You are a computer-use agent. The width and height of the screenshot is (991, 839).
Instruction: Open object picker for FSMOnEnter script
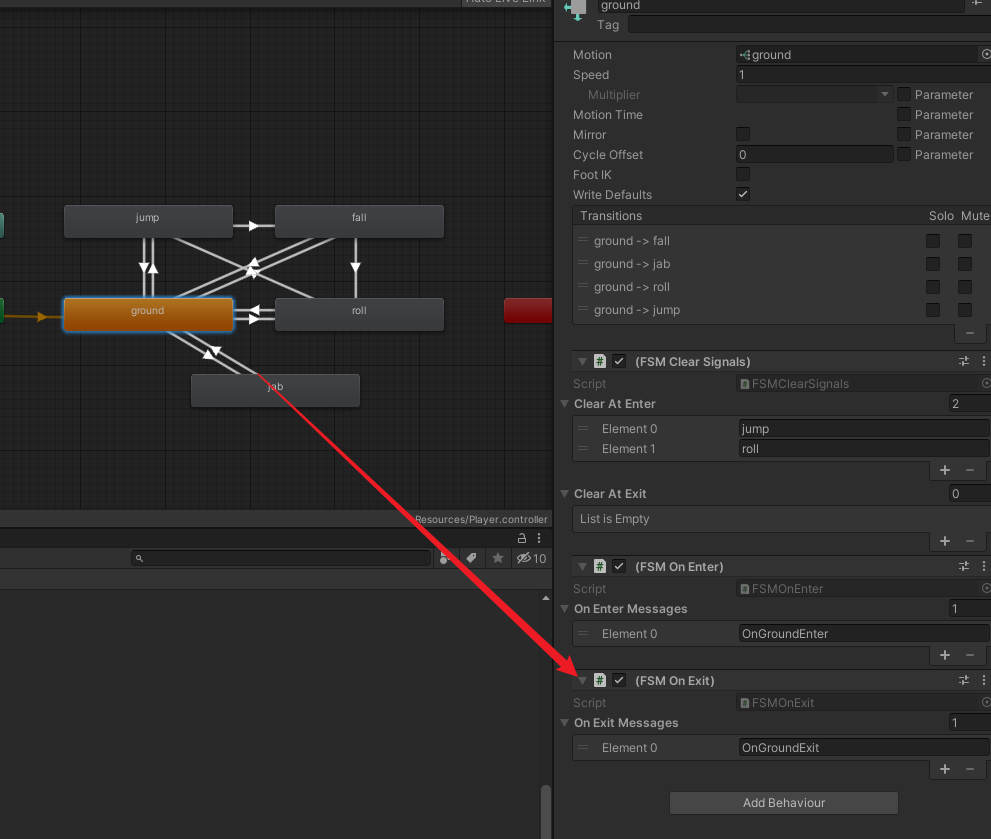985,588
